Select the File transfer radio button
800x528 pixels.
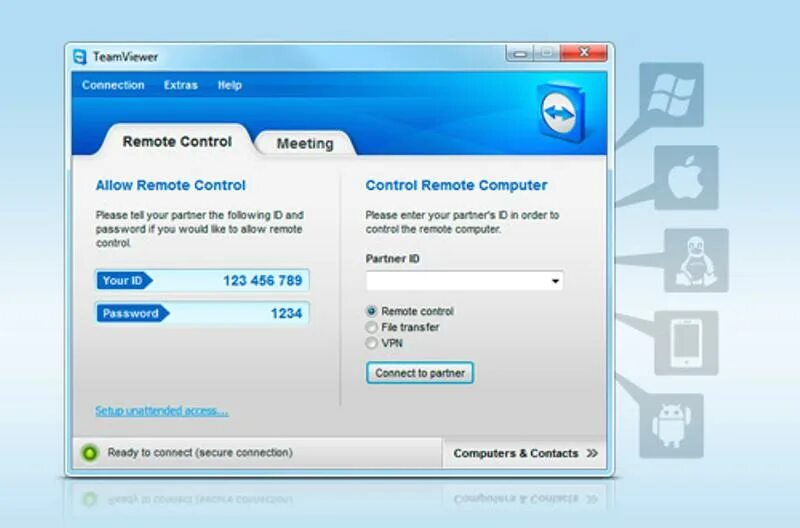pyautogui.click(x=371, y=327)
